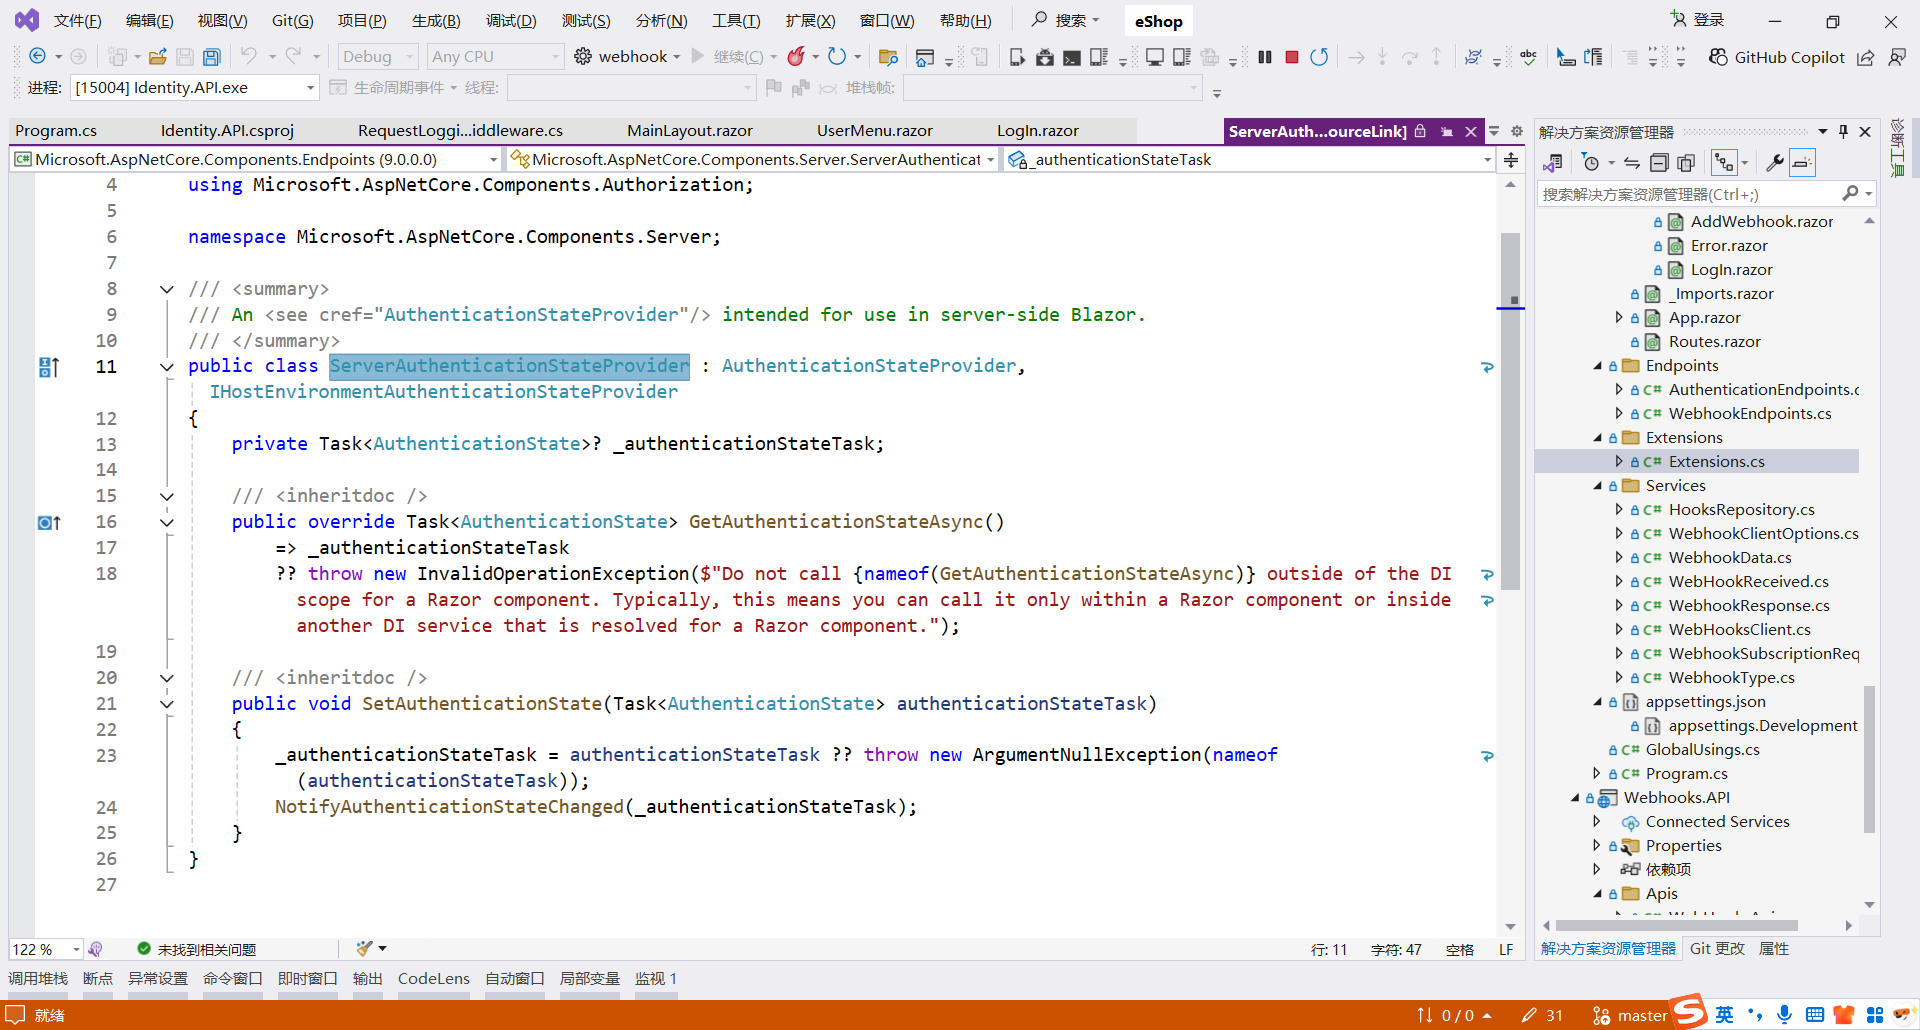
Task: Open the 调试(D) menu
Action: coord(511,20)
